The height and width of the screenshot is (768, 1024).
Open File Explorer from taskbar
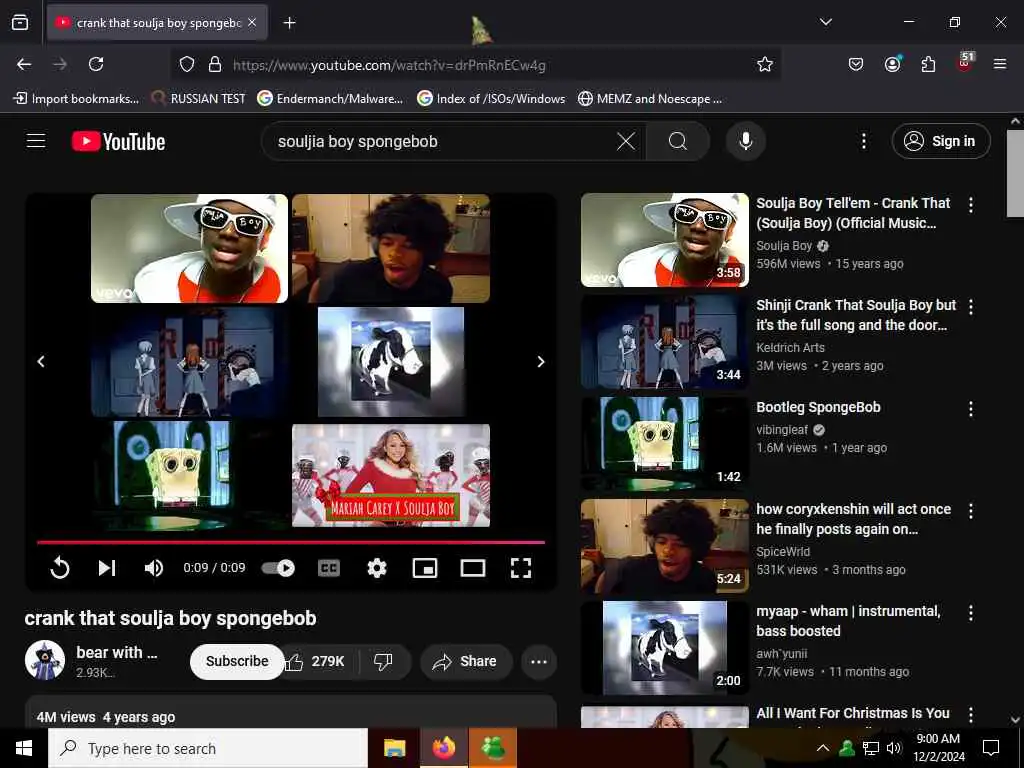pos(394,748)
